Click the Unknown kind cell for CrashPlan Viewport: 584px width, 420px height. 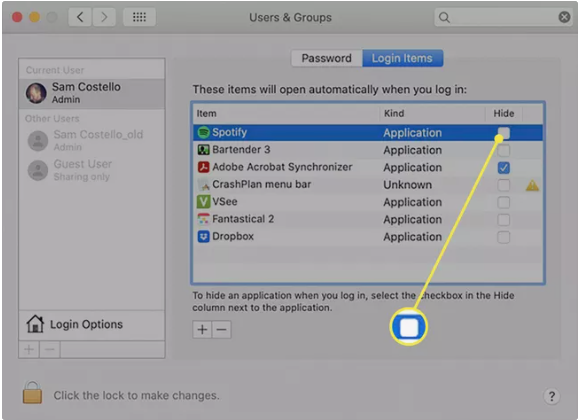[x=407, y=185]
